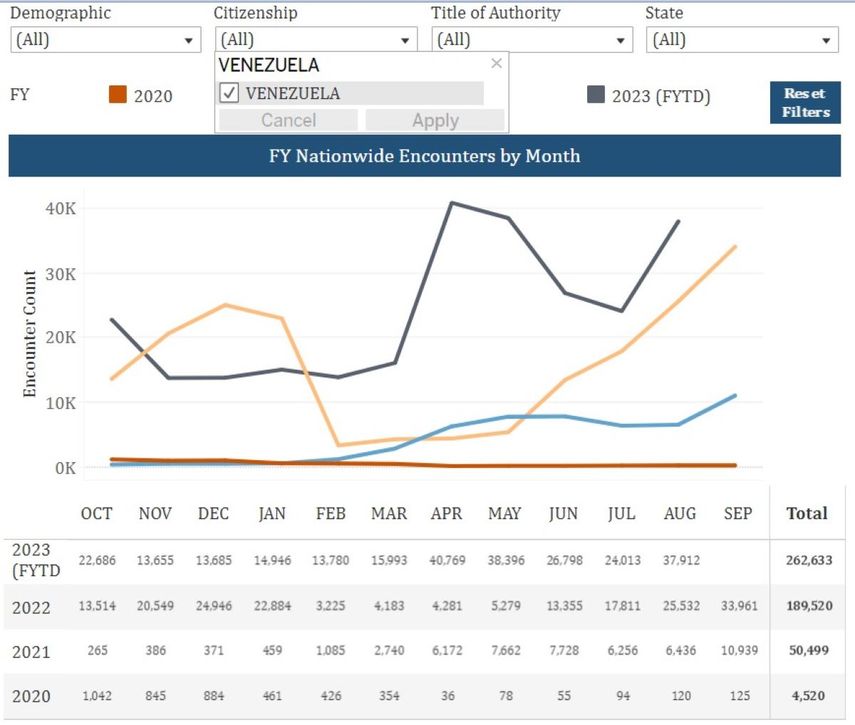This screenshot has height=725, width=855.
Task: Click the Reset Filters button
Action: [x=805, y=103]
